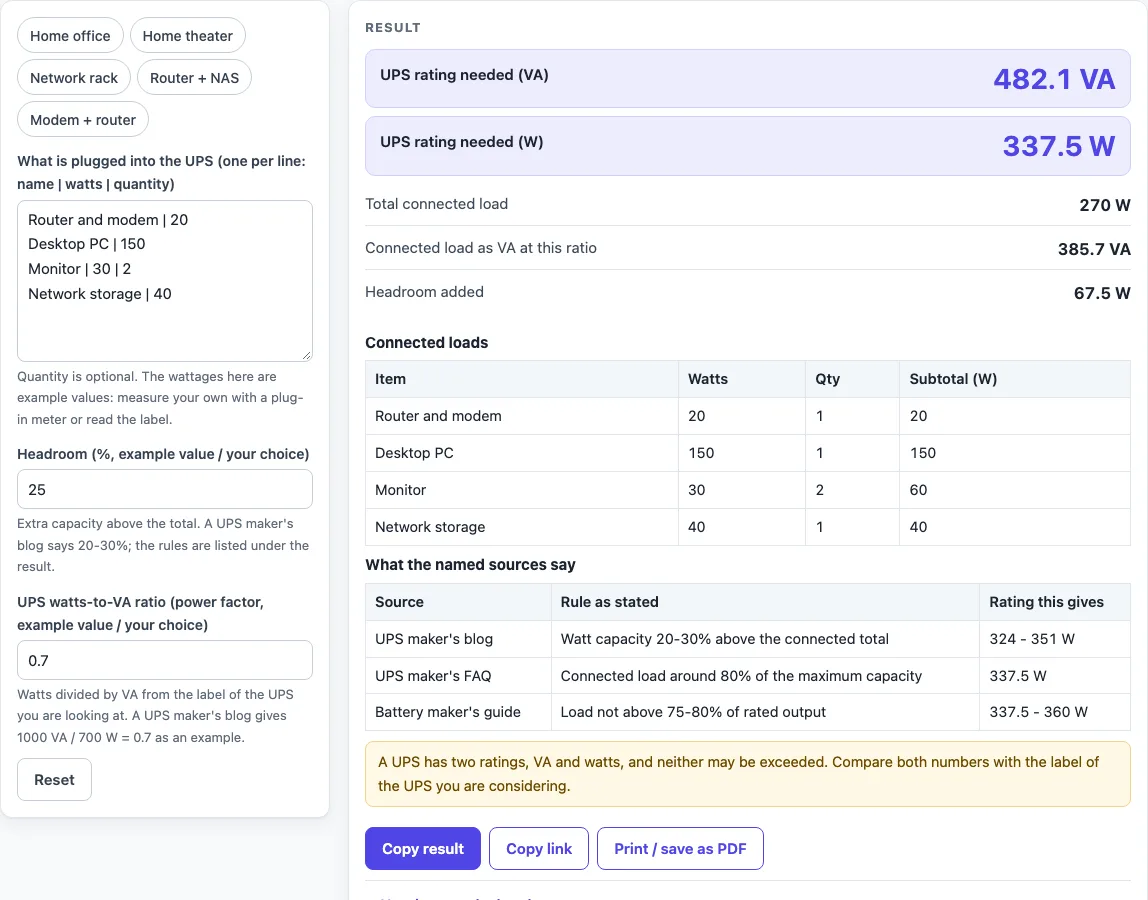Image resolution: width=1148 pixels, height=900 pixels.
Task: Select the Home office preset
Action: pos(70,36)
